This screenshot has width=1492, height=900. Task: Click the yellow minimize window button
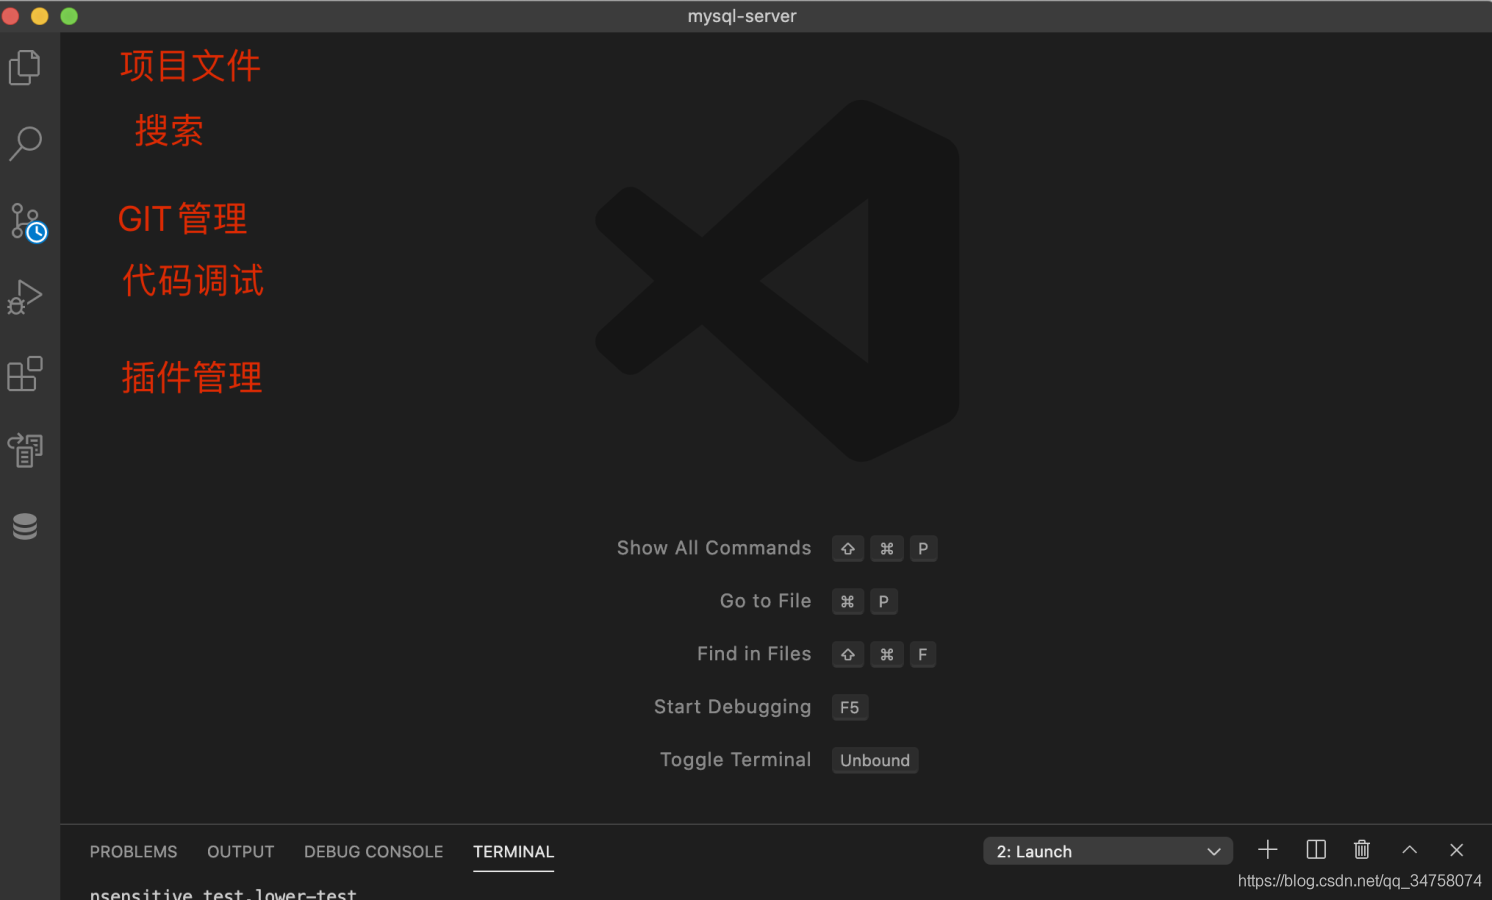[x=40, y=16]
